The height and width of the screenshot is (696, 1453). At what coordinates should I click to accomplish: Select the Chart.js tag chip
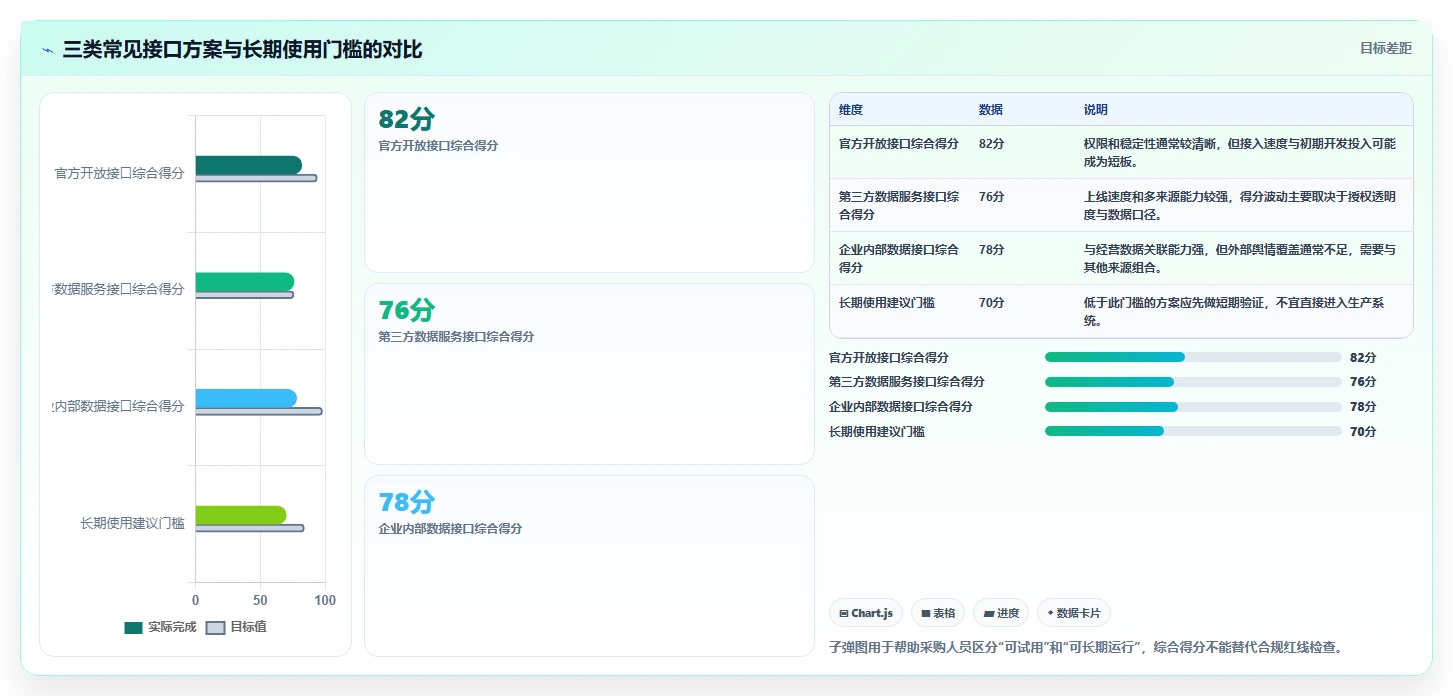[866, 613]
